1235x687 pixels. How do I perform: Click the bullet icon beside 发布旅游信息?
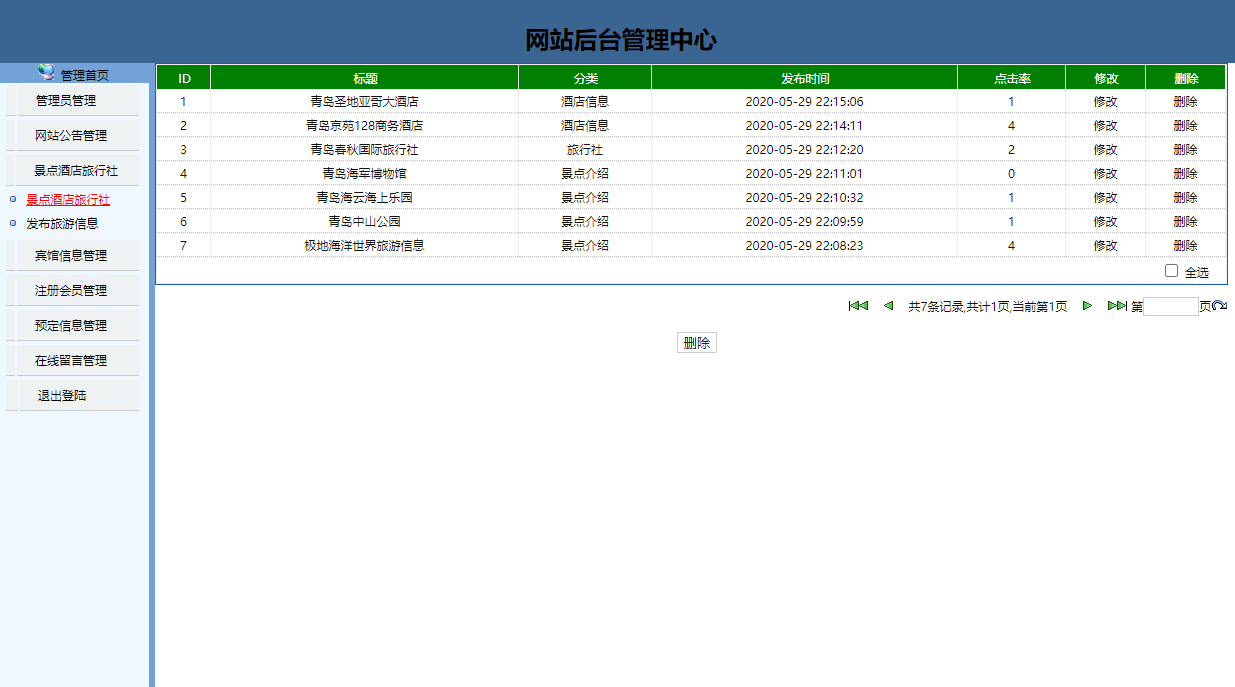tap(10, 222)
